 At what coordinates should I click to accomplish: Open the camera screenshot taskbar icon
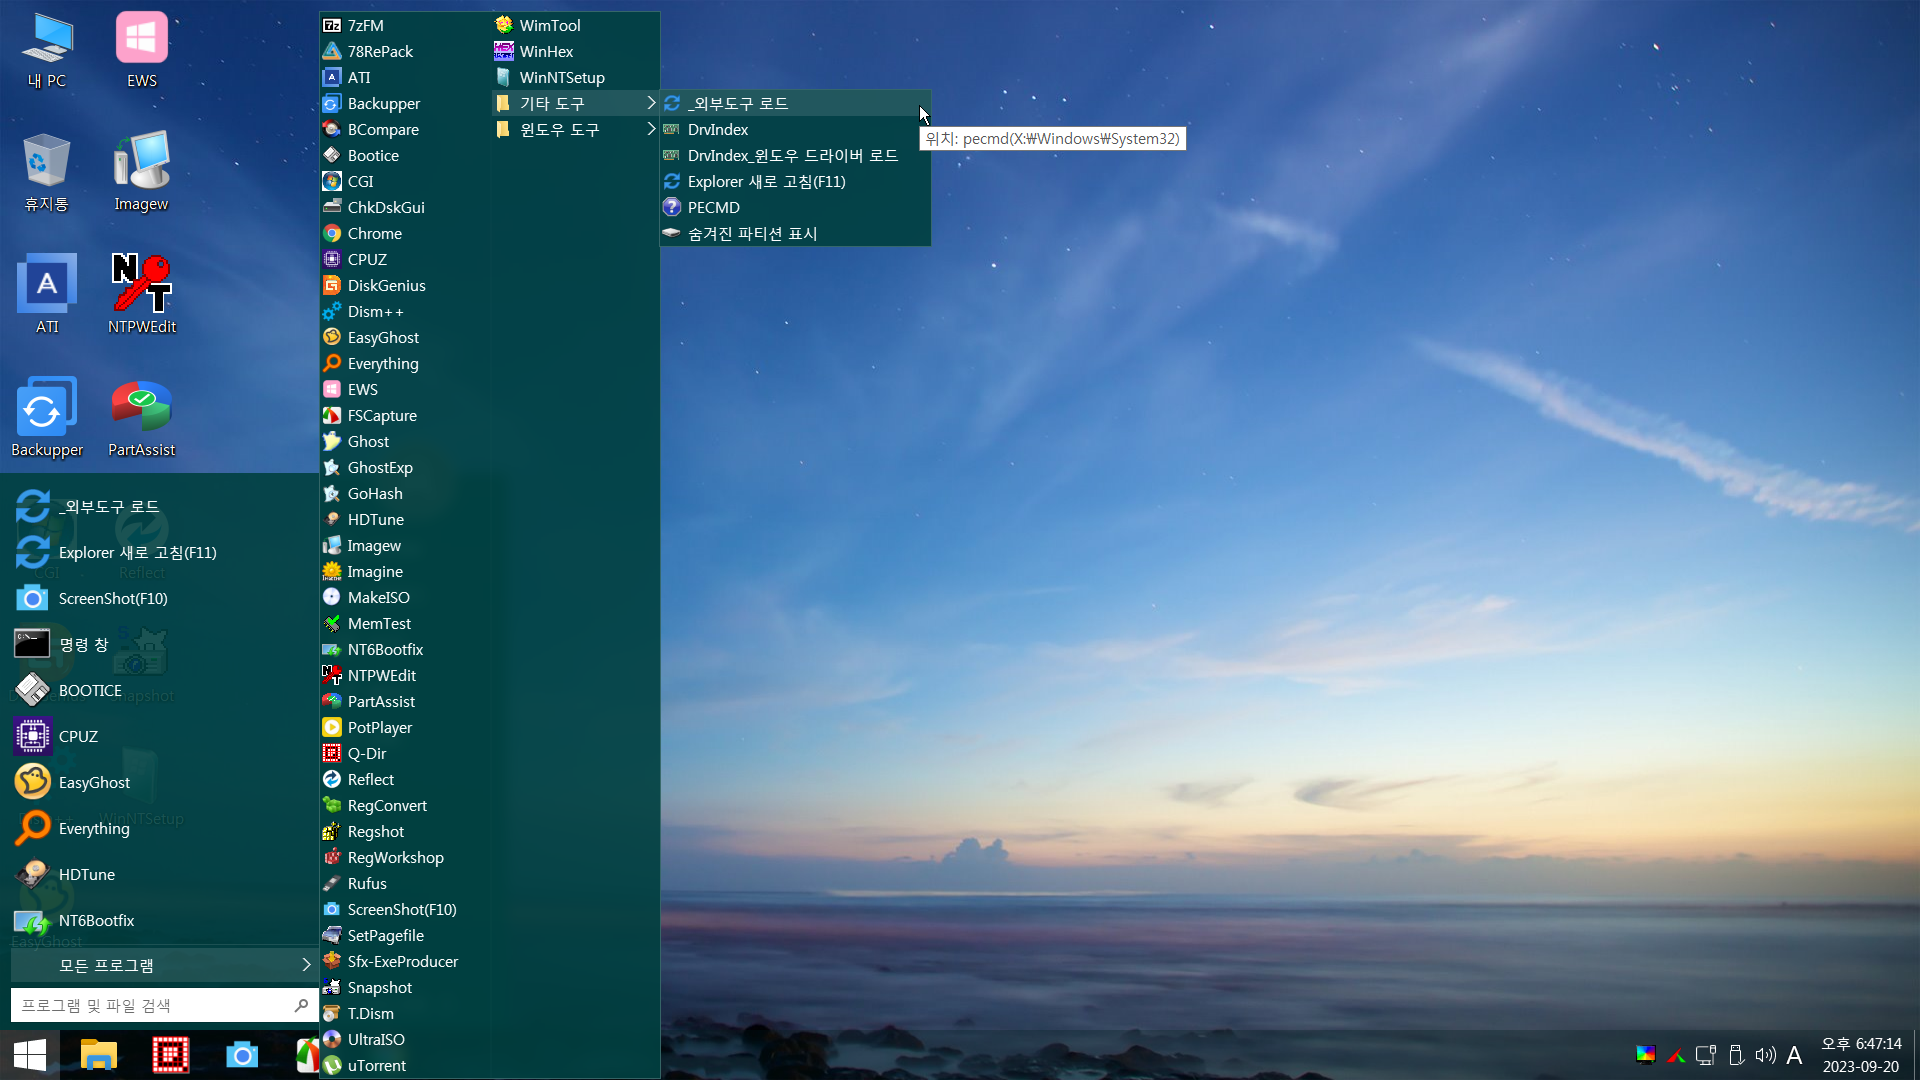tap(242, 1055)
